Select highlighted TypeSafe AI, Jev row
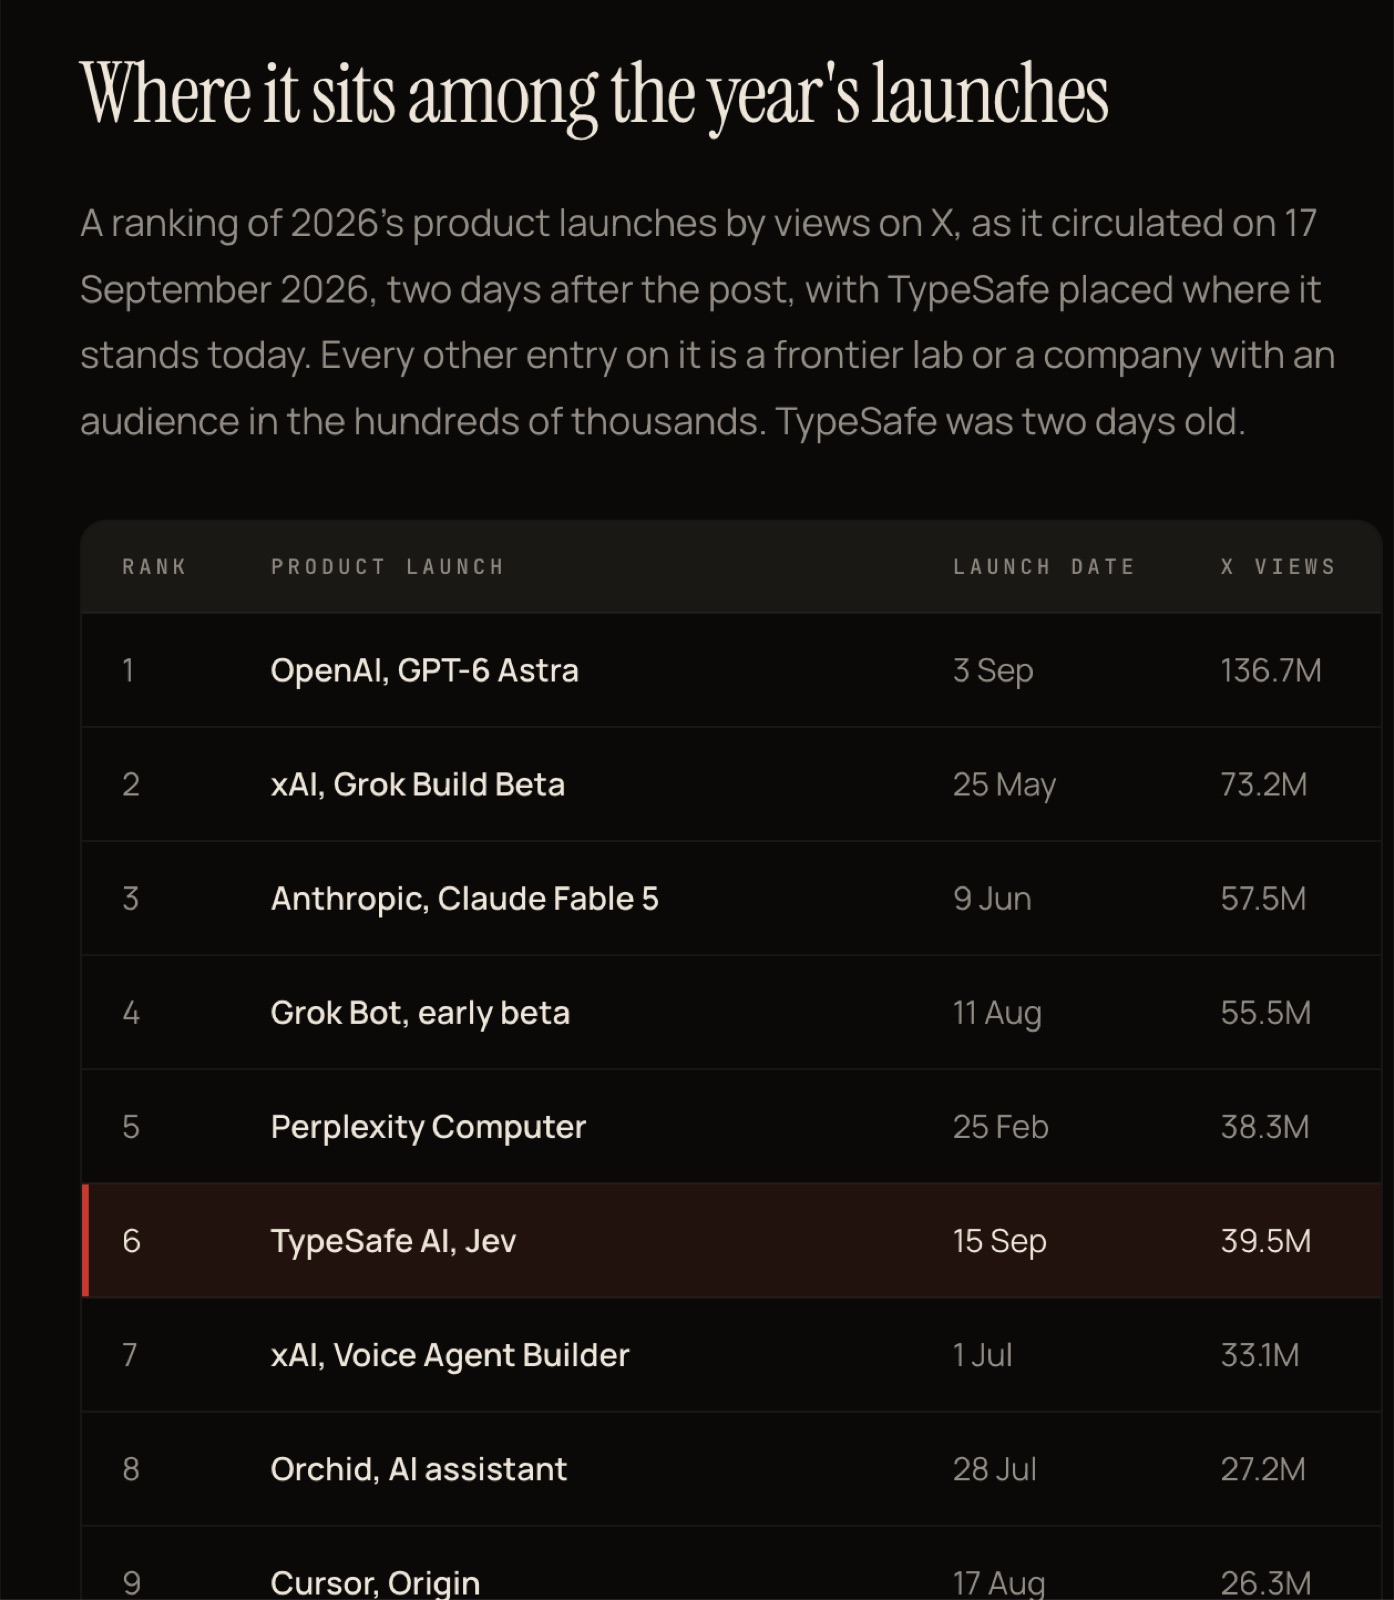The width and height of the screenshot is (1394, 1600). [x=731, y=1241]
